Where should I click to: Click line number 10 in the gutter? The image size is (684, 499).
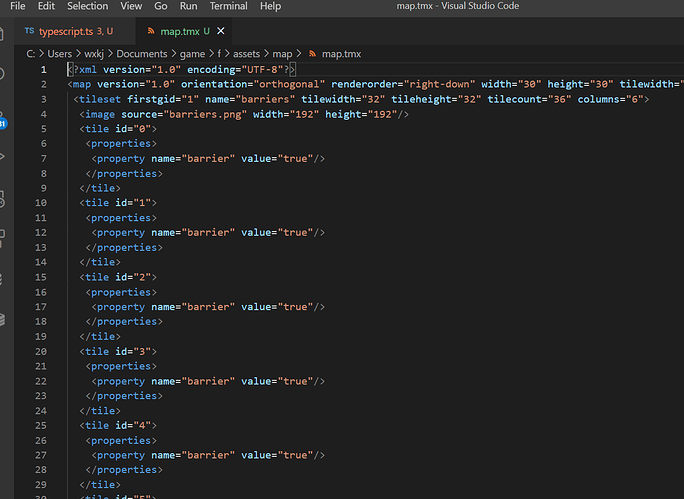[41, 203]
